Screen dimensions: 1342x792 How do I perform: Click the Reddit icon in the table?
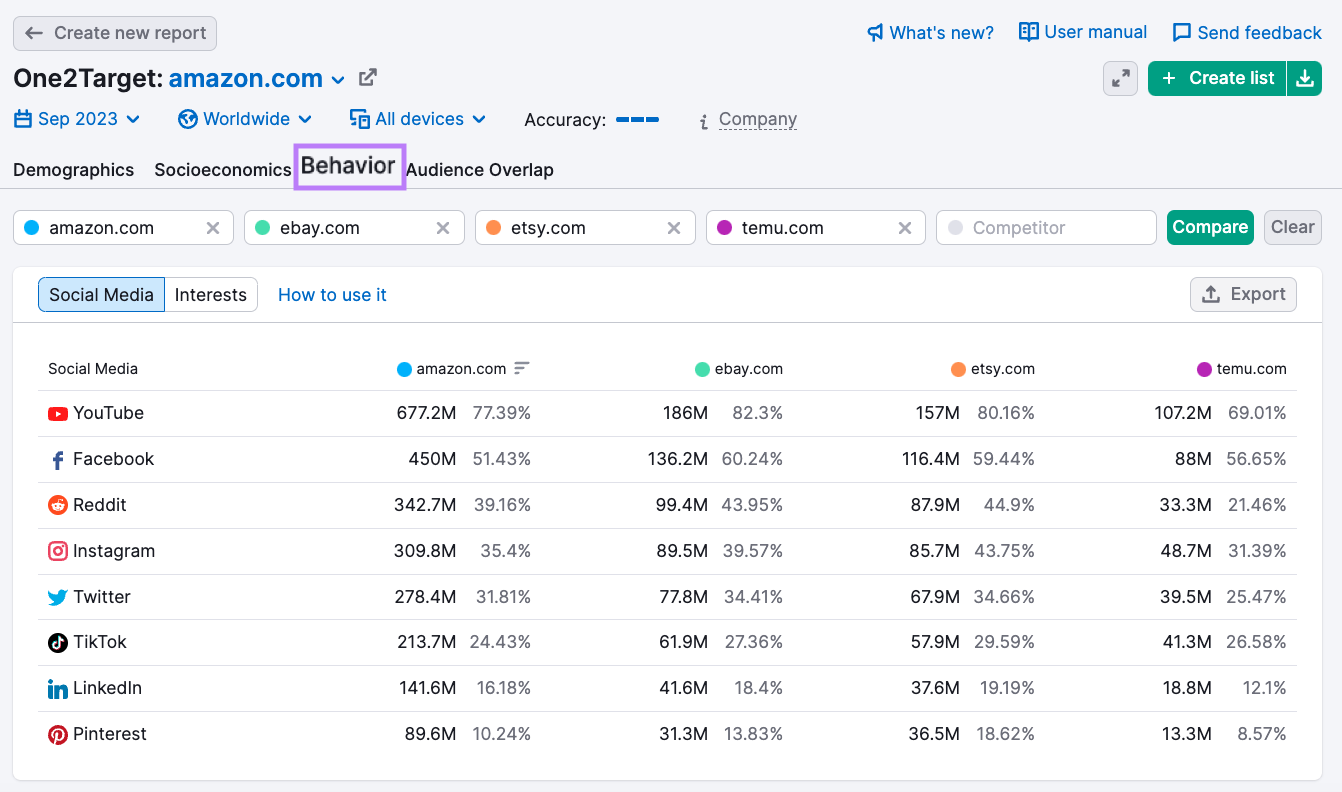58,505
